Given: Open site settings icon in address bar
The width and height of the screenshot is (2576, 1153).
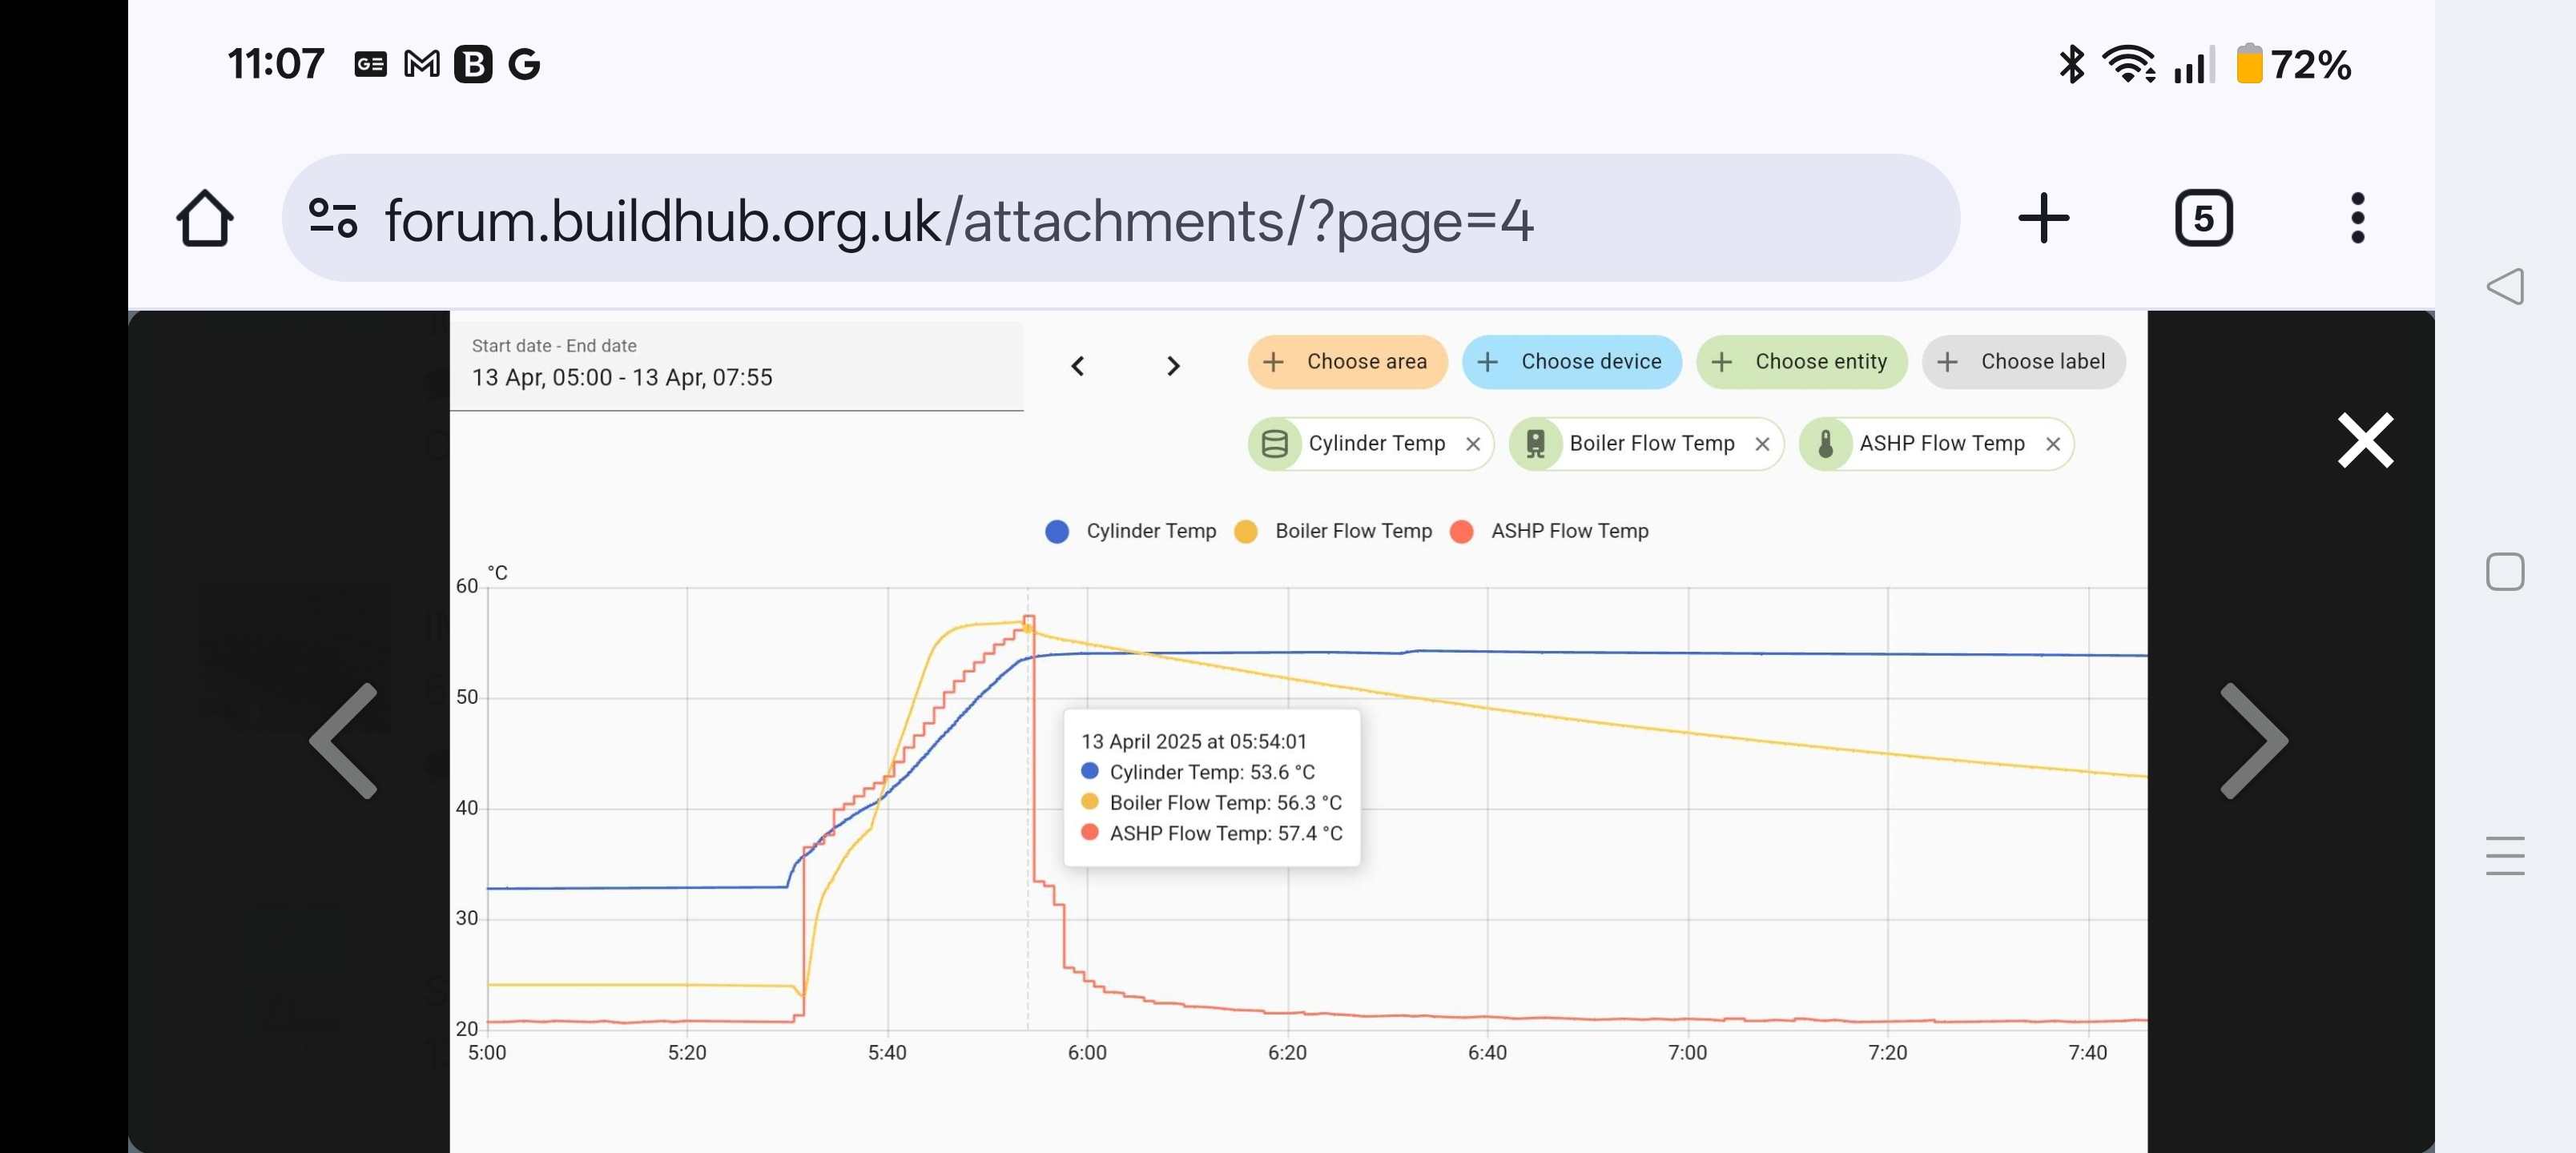Looking at the screenshot, I should 333,218.
